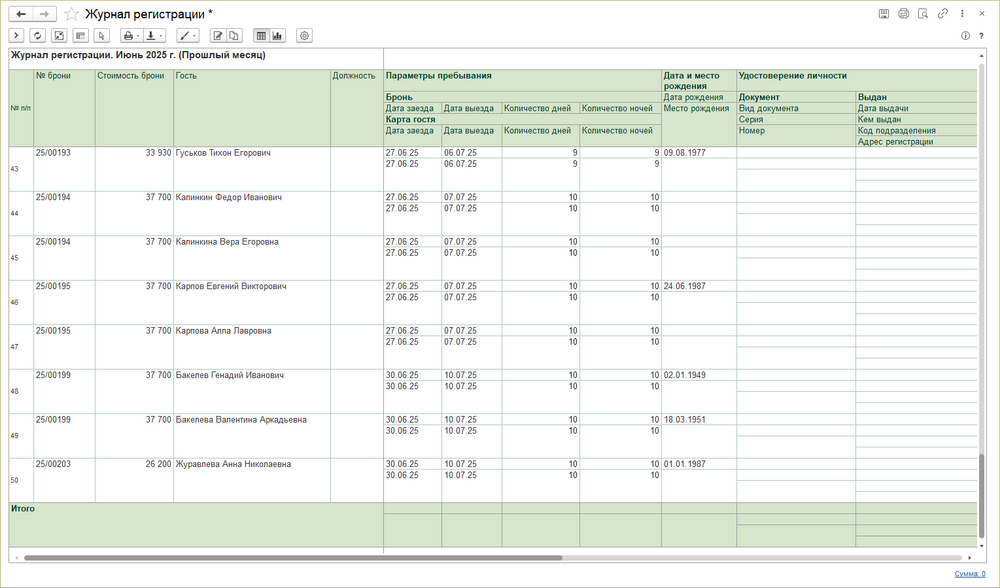
Task: Click the save diskette icon
Action: pyautogui.click(x=884, y=14)
